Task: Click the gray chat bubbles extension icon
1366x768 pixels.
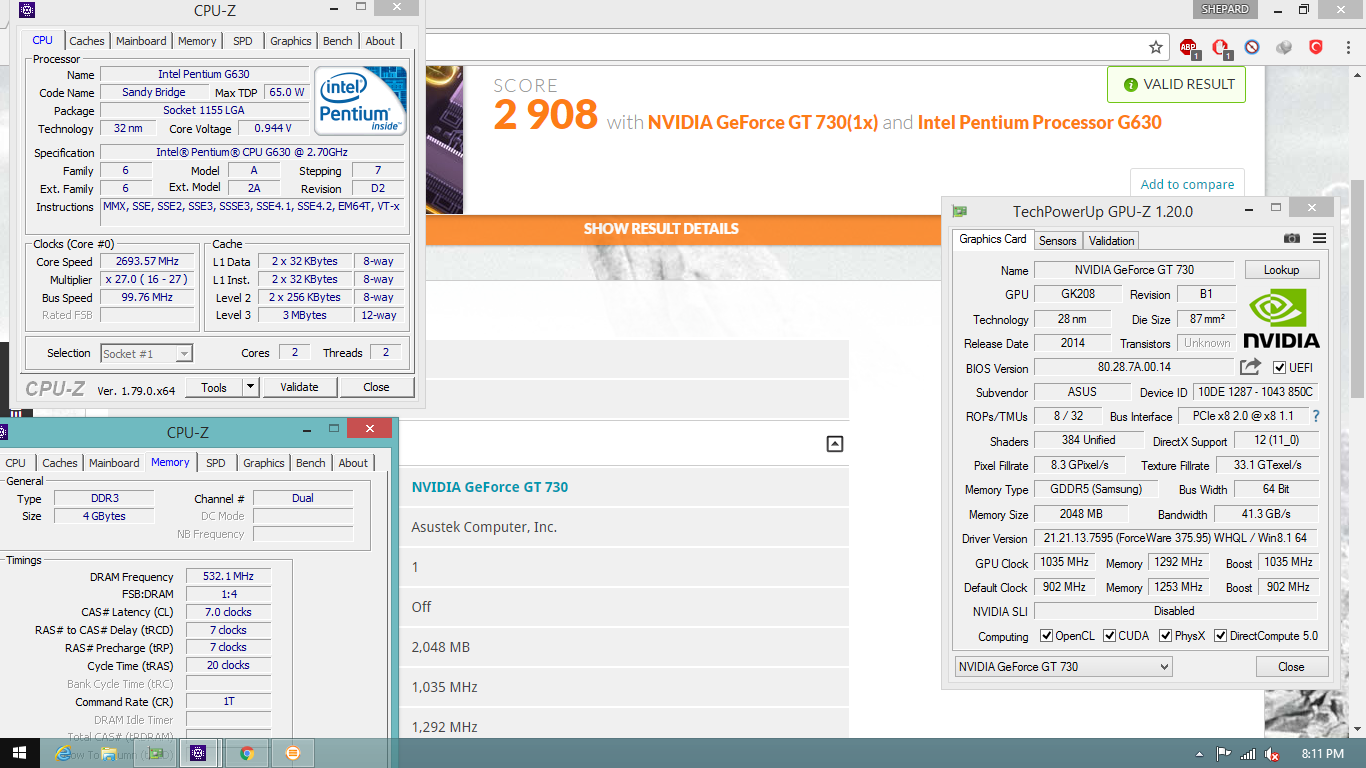Action: [x=1284, y=47]
